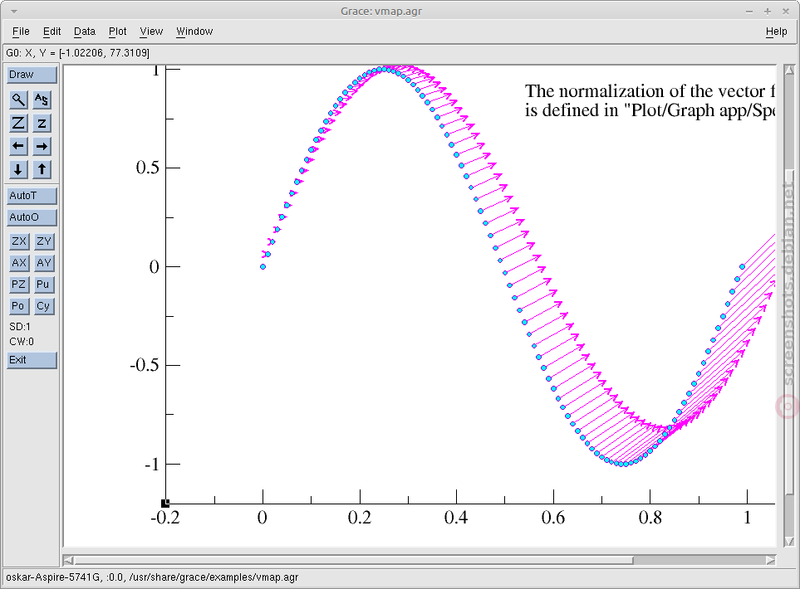800x589 pixels.
Task: Click the ZY zoom-along-Y button
Action: tap(44, 241)
